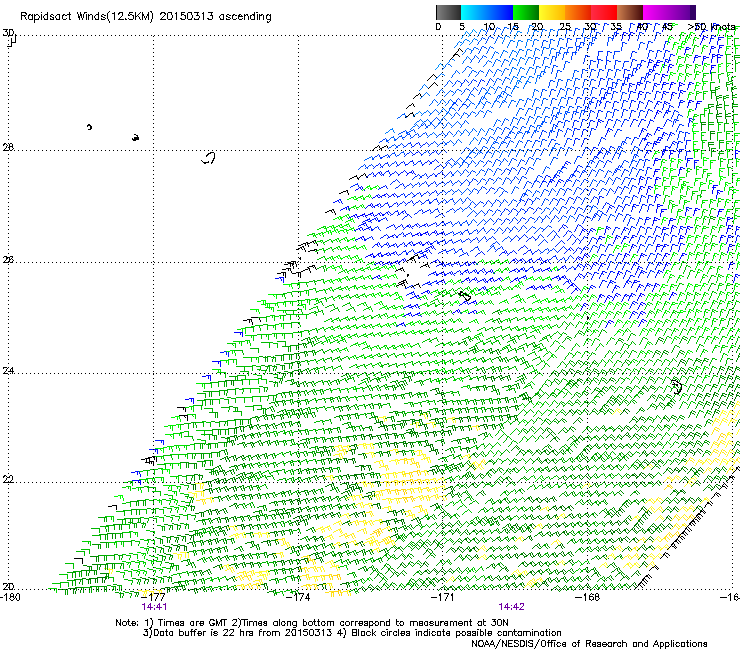Screen dimensions: 740x650
Task: Pick the orange 25–30 knots legend color
Action: pyautogui.click(x=578, y=12)
